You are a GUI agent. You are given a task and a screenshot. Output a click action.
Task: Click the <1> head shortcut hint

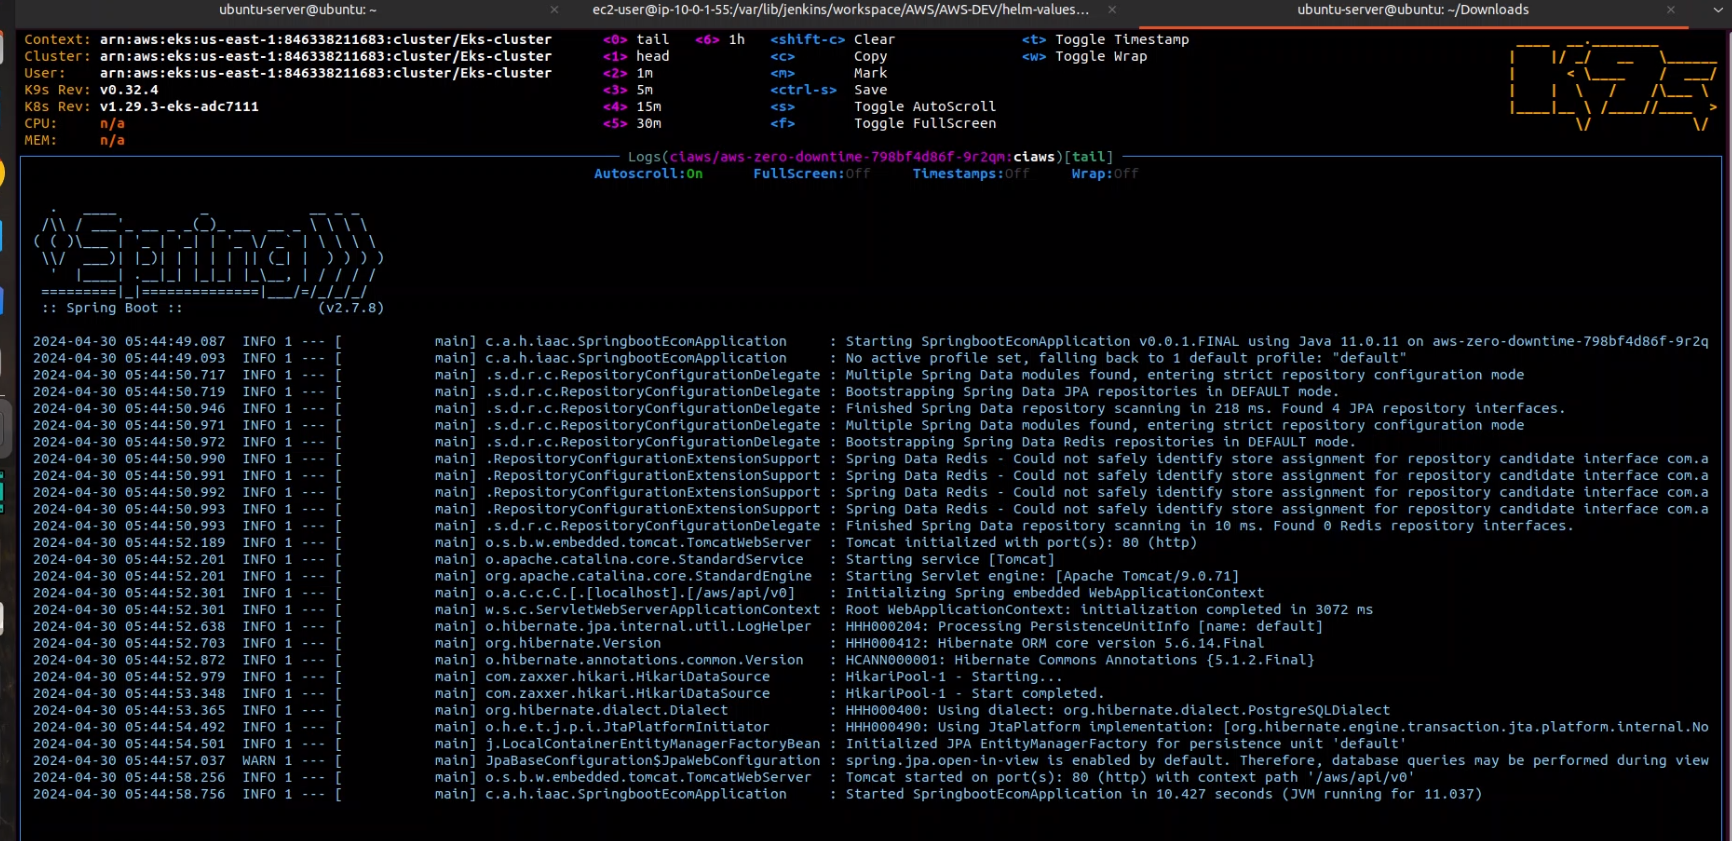pos(636,57)
